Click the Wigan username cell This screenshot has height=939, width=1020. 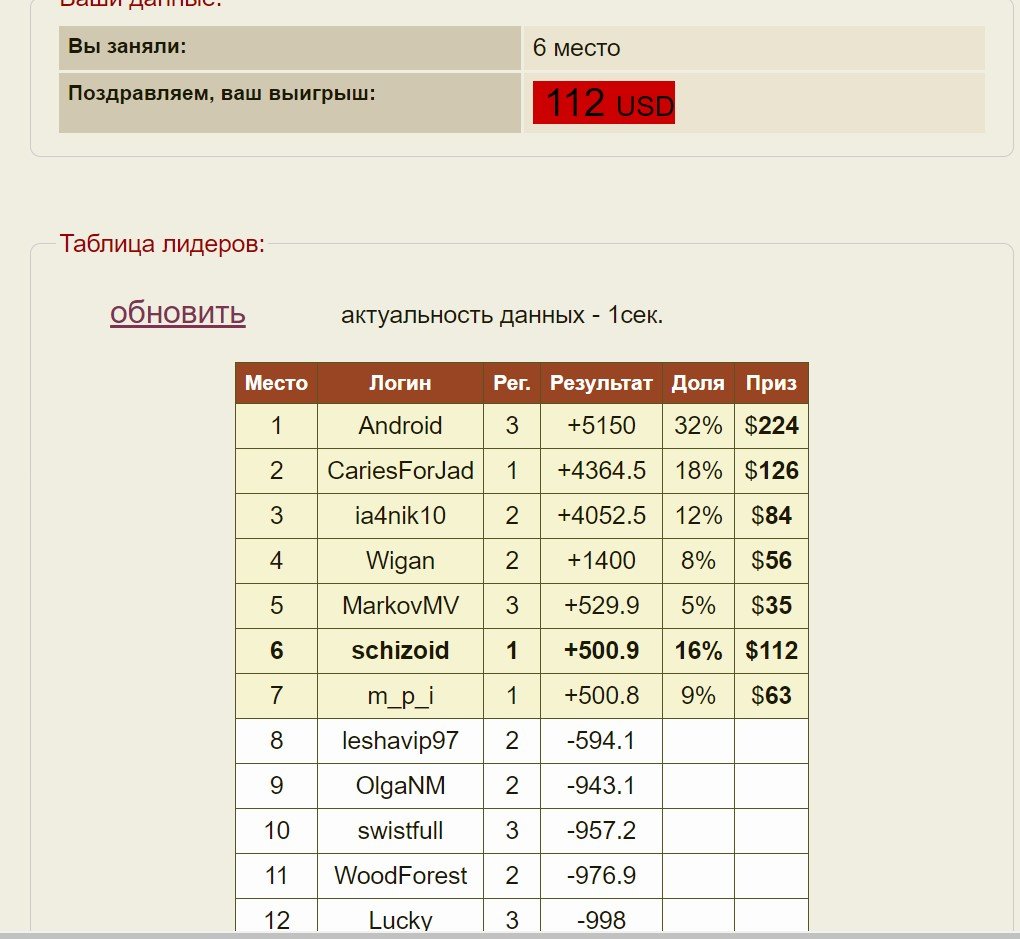399,561
